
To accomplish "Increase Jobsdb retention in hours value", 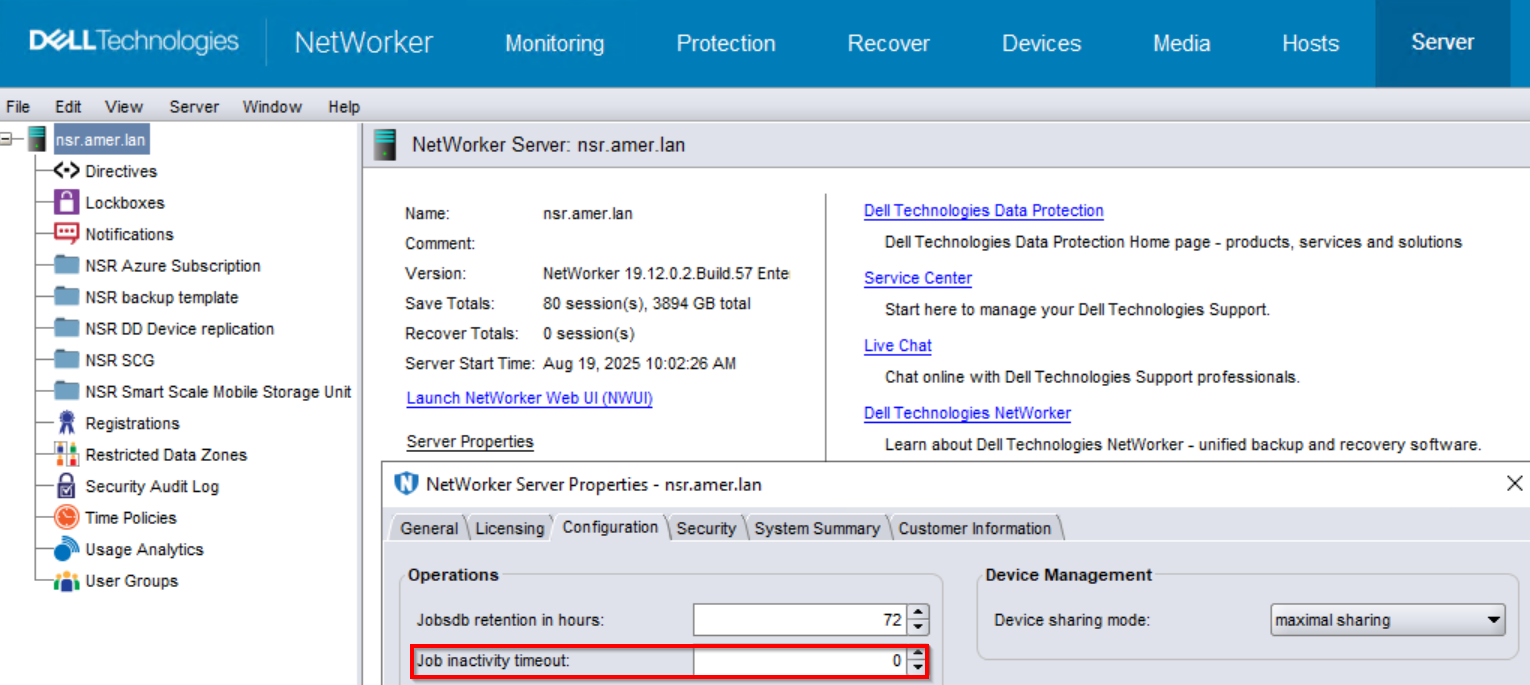I will tap(918, 612).
